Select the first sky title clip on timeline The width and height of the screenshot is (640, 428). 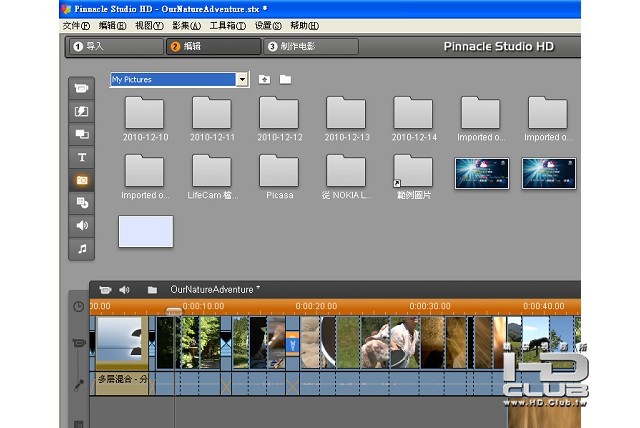122,343
